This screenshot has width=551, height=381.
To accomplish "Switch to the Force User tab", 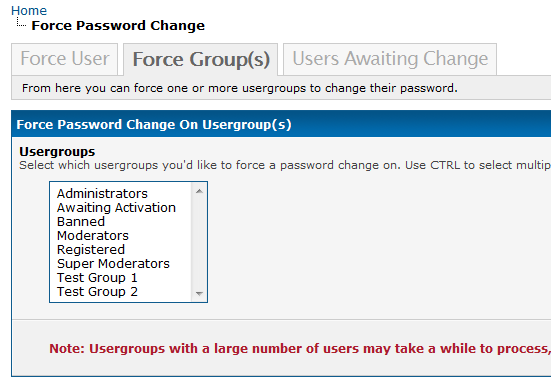I will [x=65, y=59].
